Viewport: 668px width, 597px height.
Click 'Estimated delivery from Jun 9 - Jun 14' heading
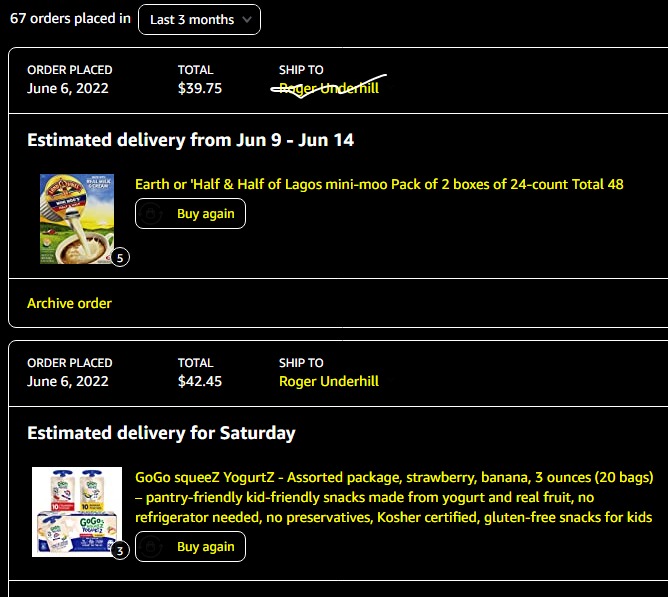(x=190, y=140)
